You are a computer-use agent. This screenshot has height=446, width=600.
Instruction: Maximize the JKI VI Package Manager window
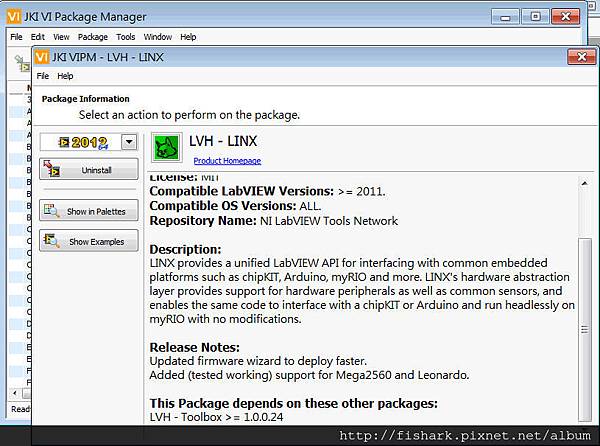point(535,16)
